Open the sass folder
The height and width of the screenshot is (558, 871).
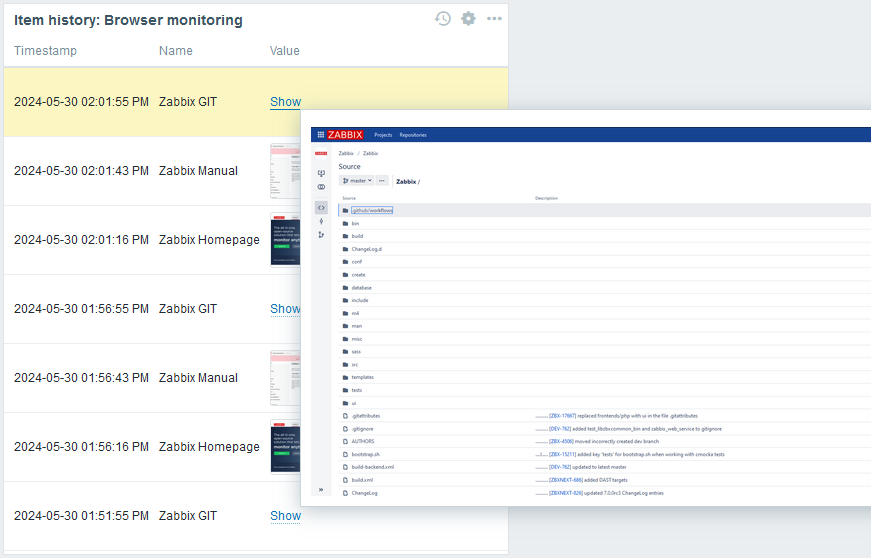[356, 351]
